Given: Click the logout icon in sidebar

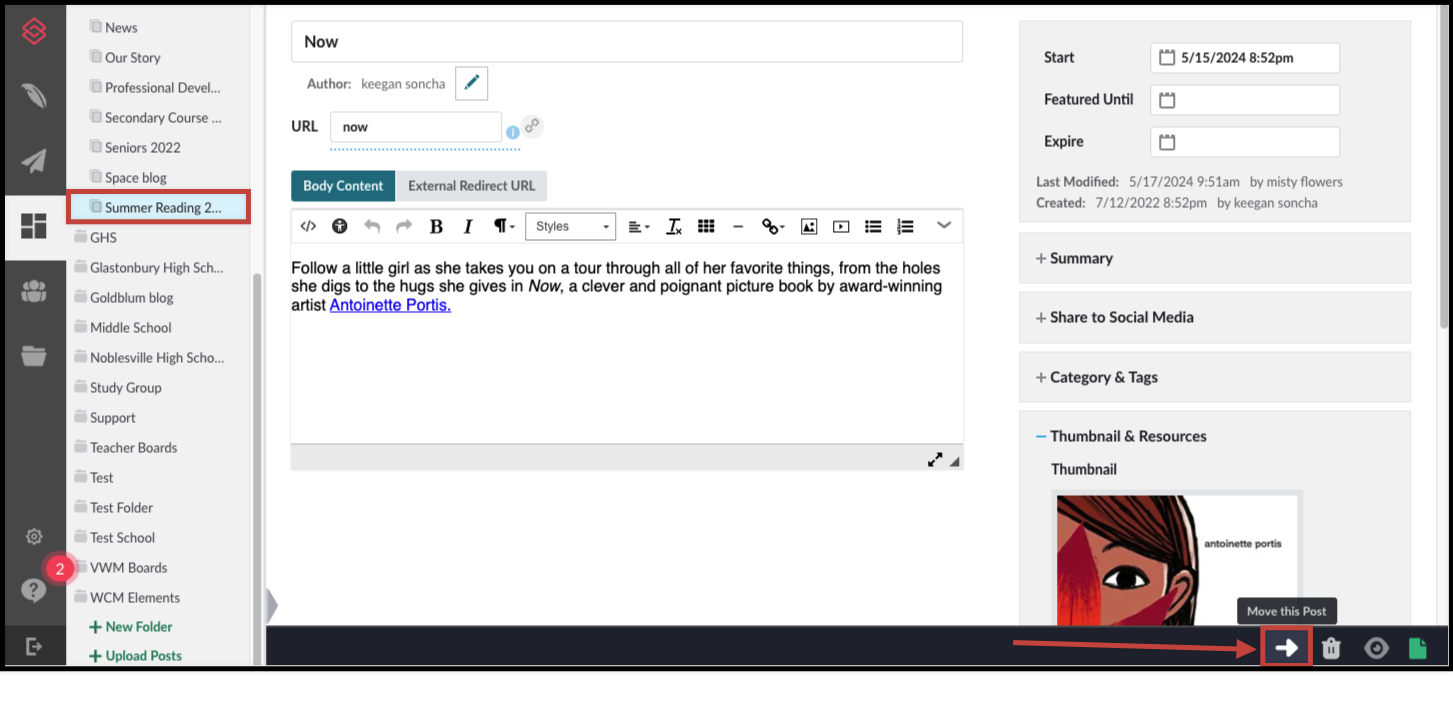Looking at the screenshot, I should tap(34, 647).
